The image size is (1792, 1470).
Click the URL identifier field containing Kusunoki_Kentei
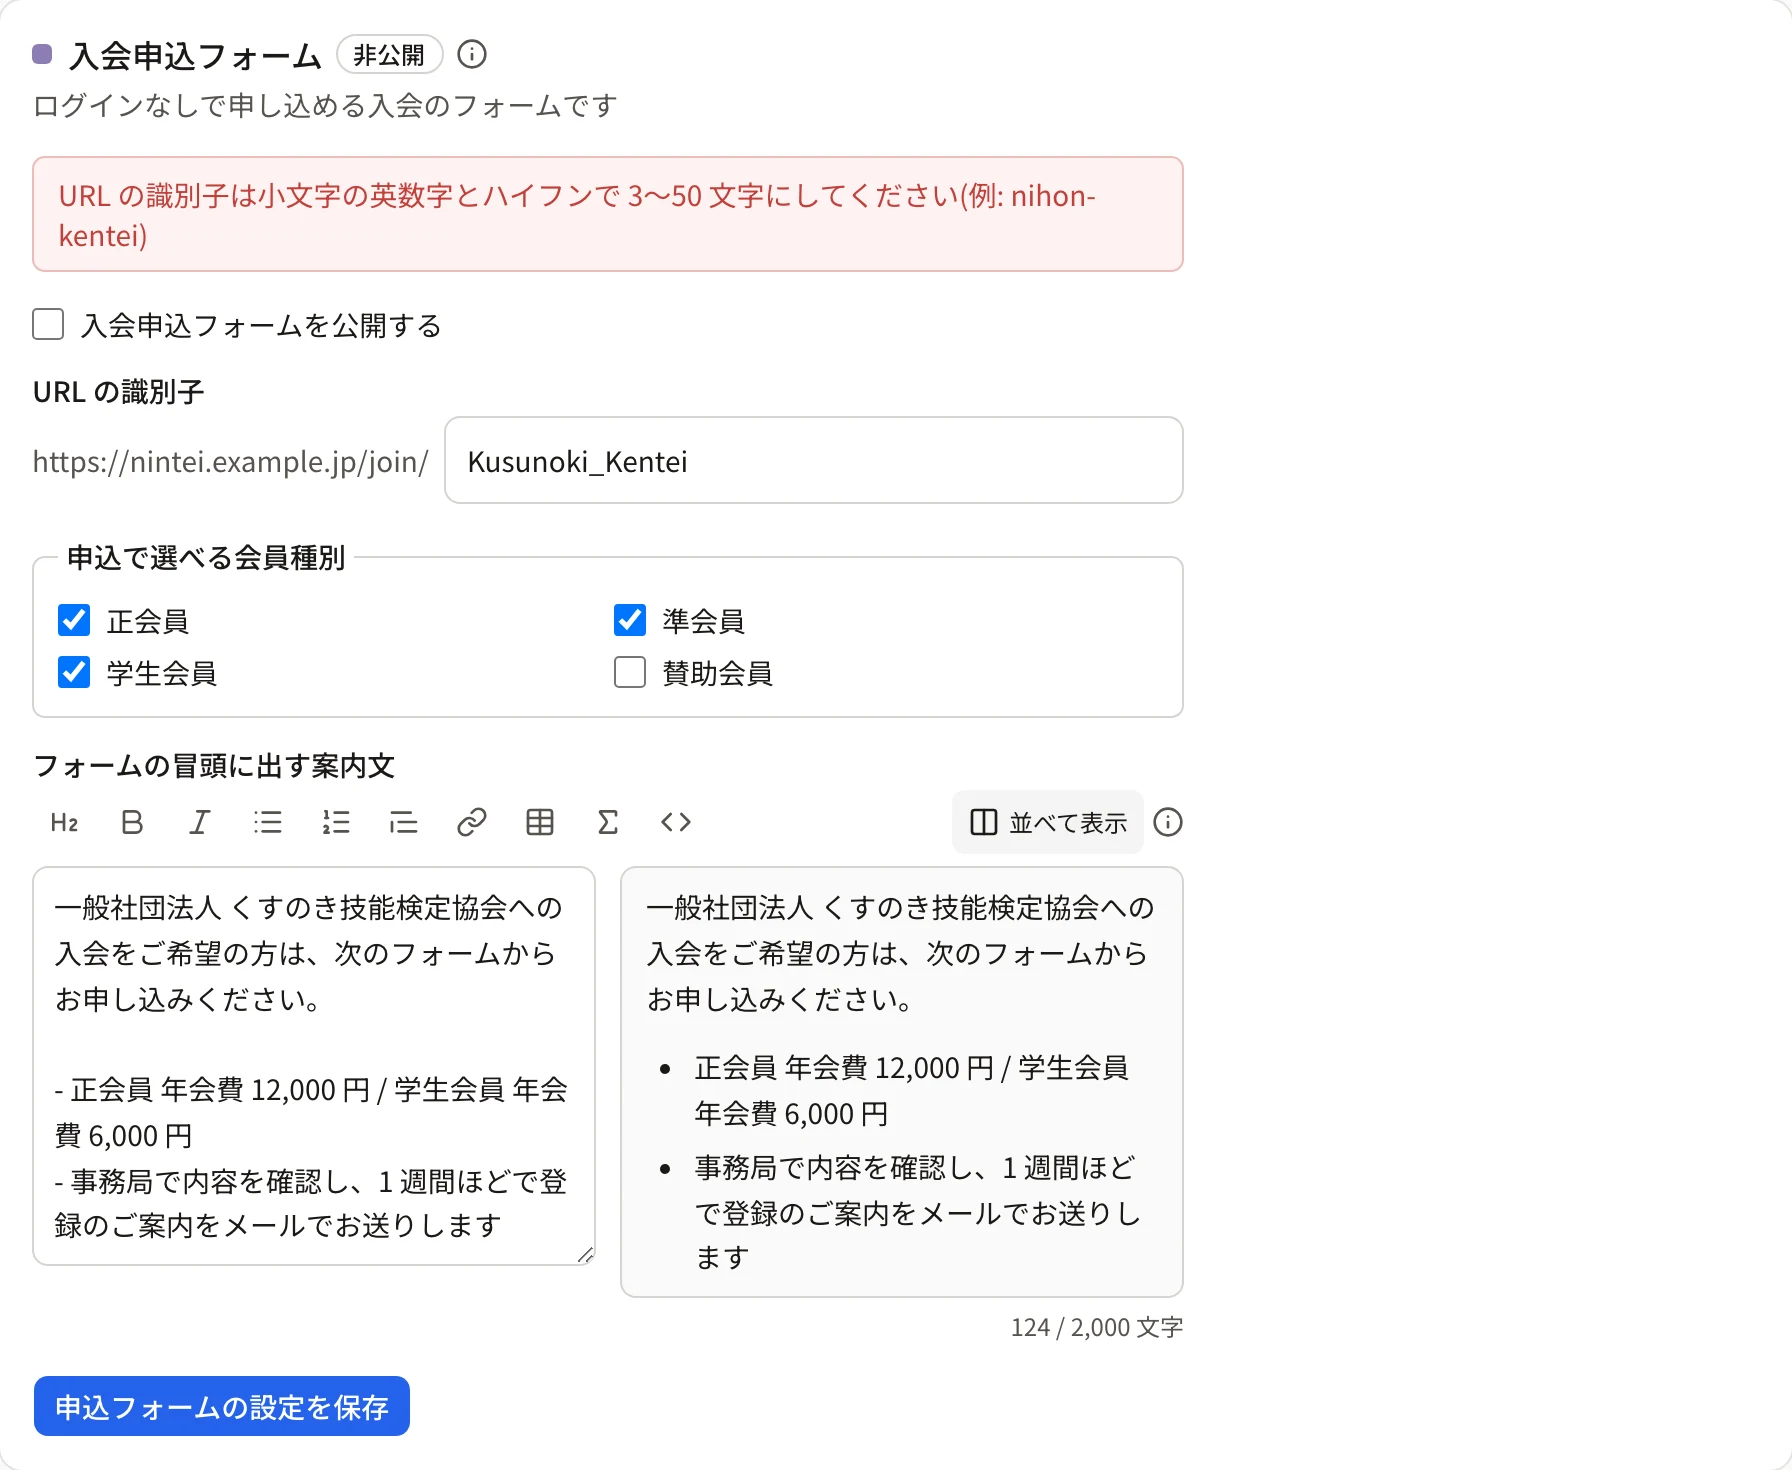(x=814, y=460)
